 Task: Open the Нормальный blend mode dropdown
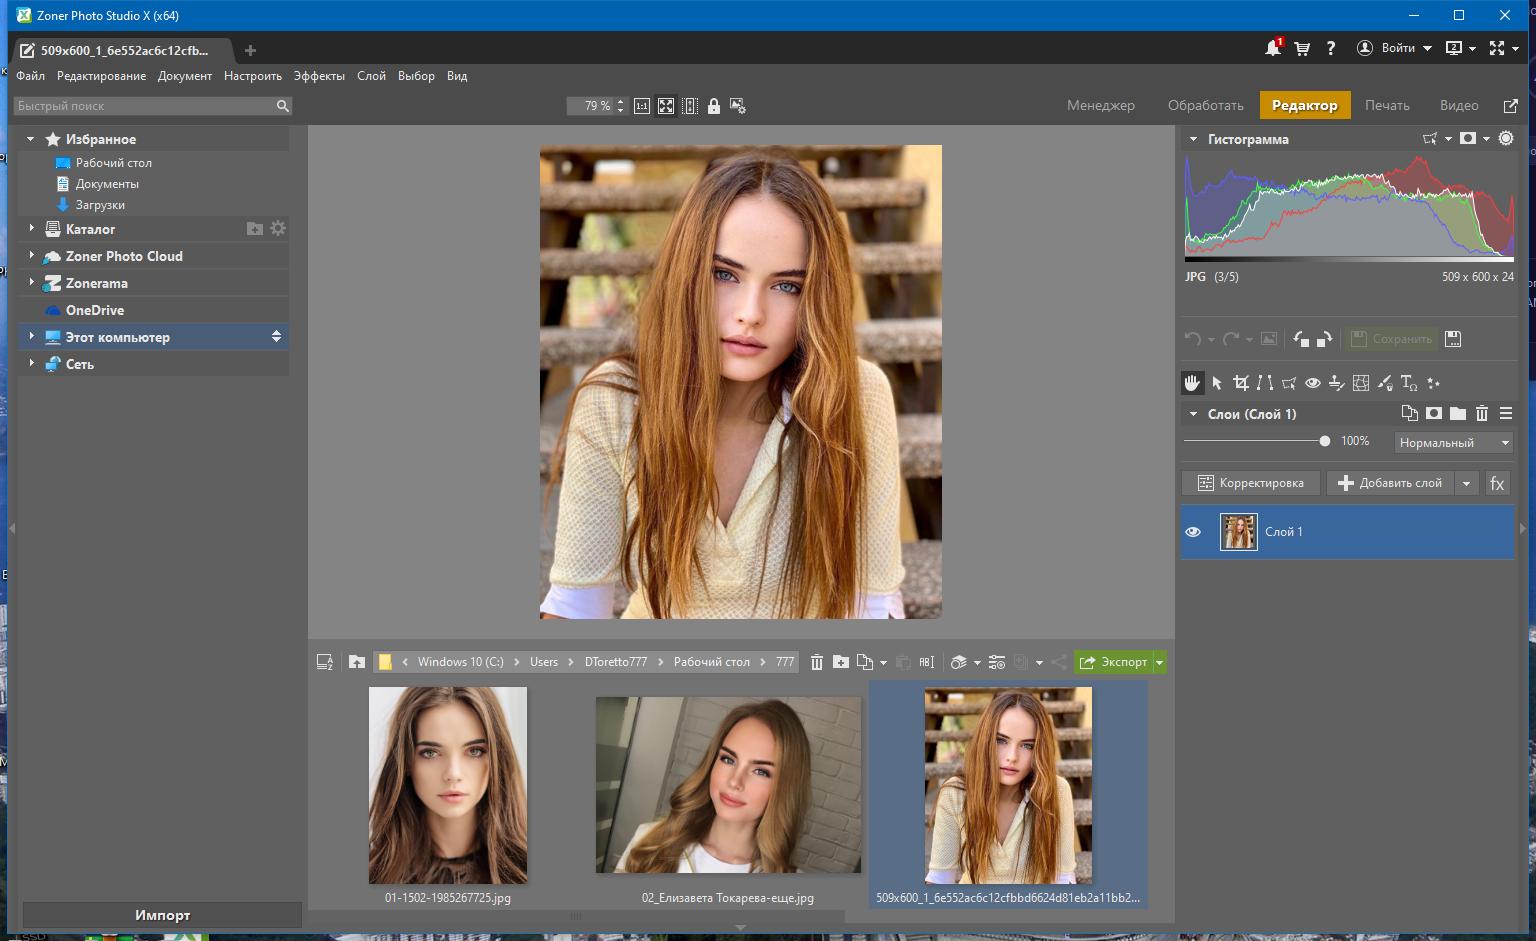[x=1454, y=442]
